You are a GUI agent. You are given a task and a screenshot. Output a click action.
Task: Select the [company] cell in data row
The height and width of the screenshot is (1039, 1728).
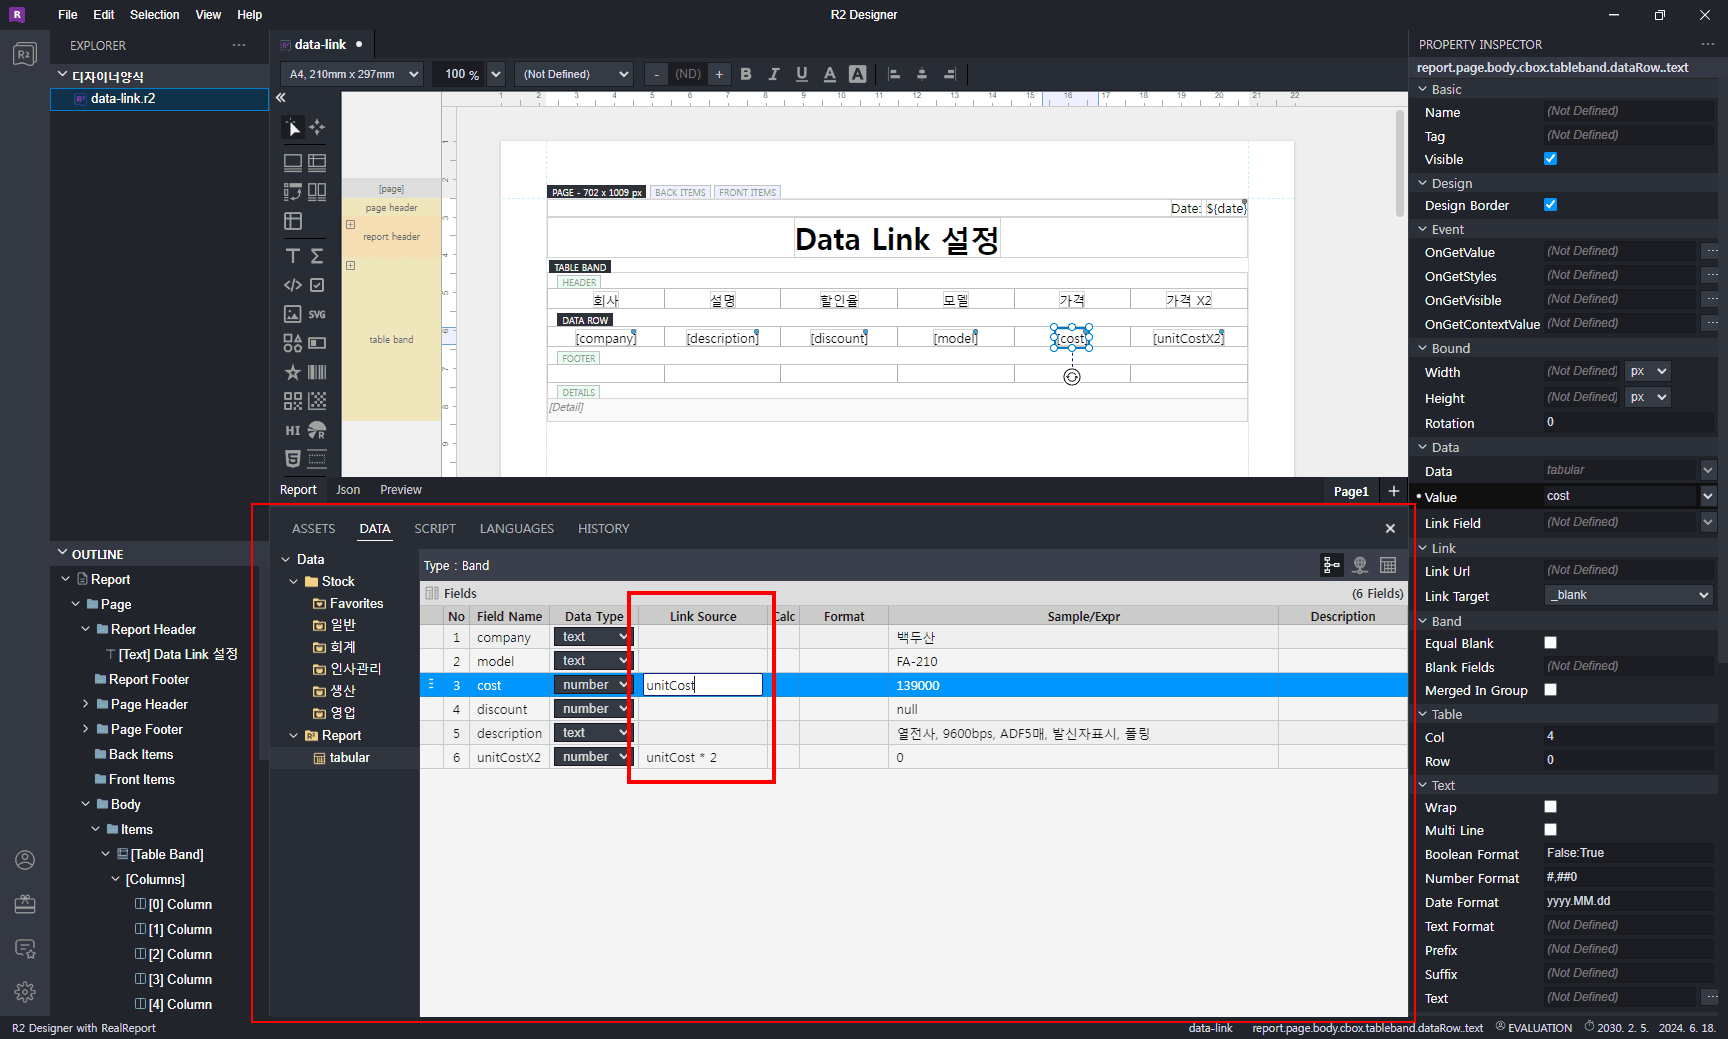pyautogui.click(x=606, y=338)
